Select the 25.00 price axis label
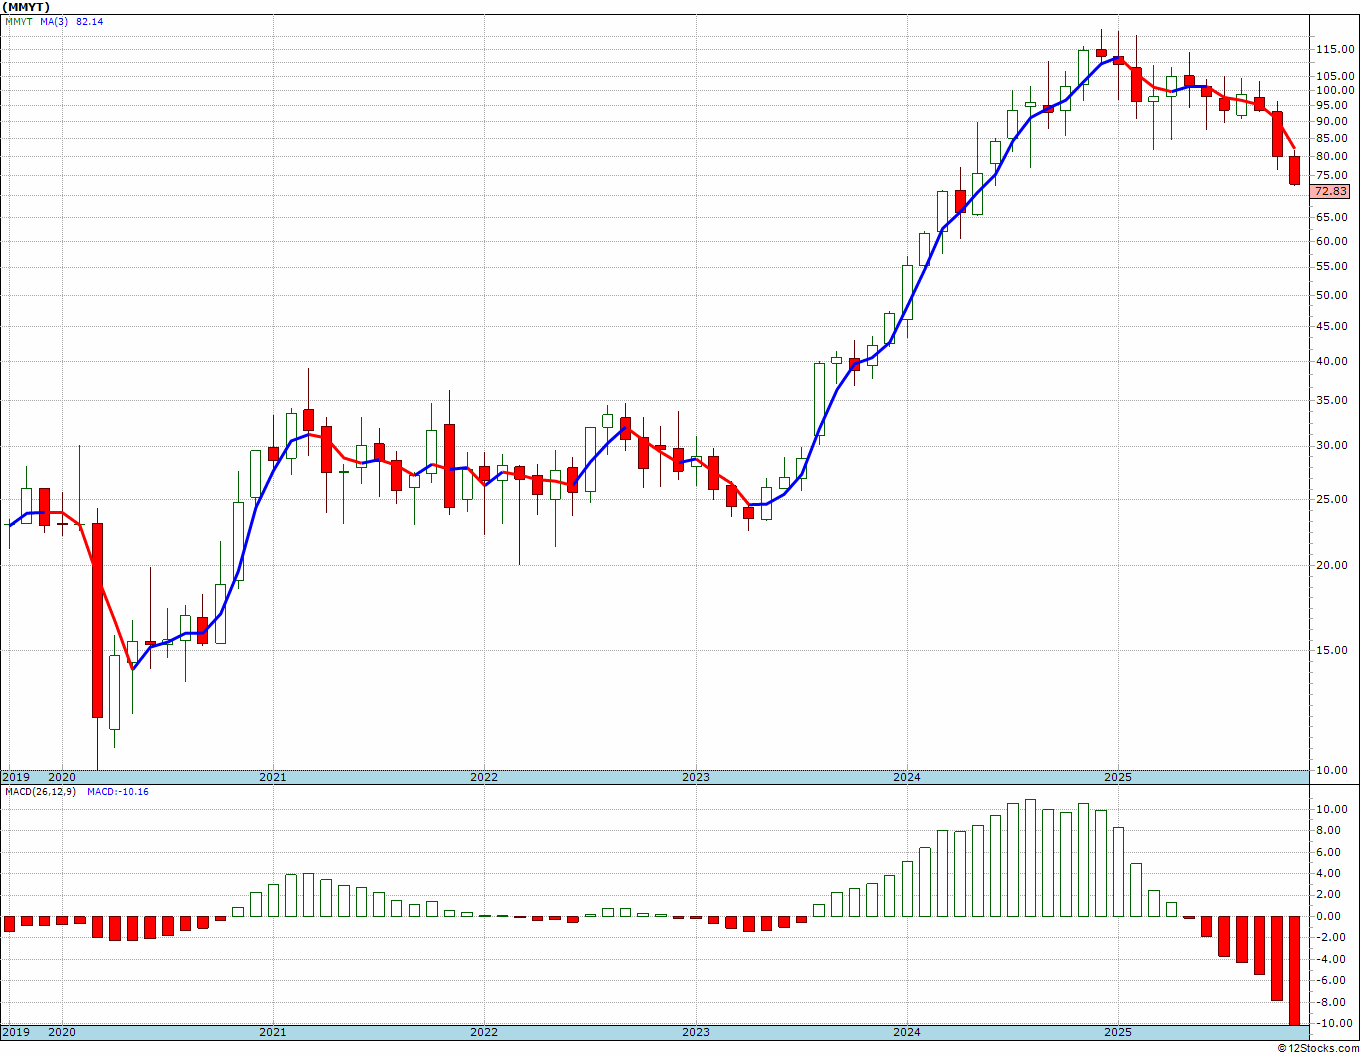 [1332, 500]
